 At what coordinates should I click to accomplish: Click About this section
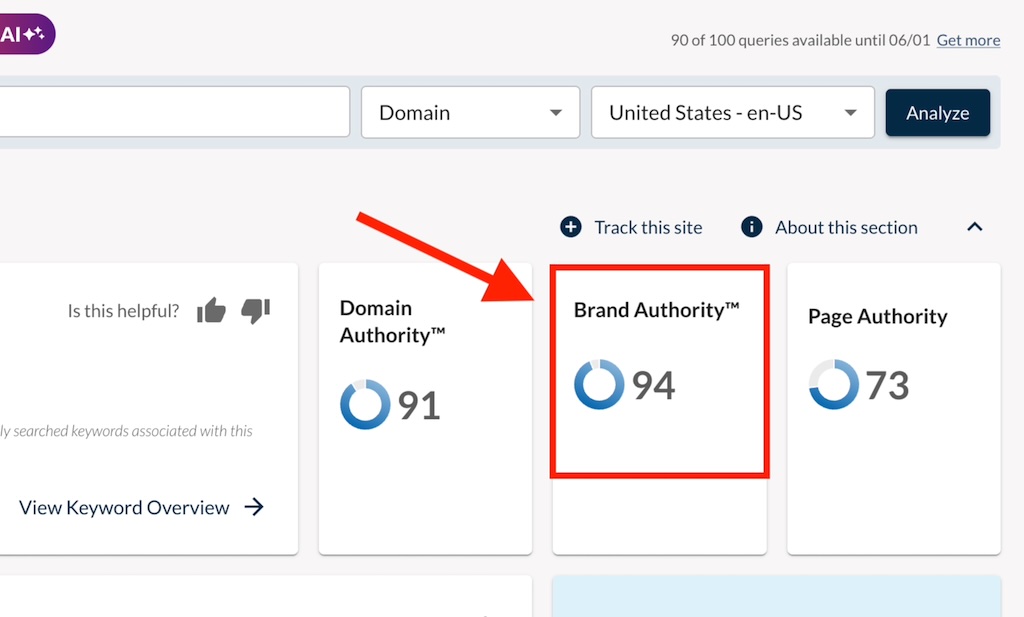click(846, 227)
